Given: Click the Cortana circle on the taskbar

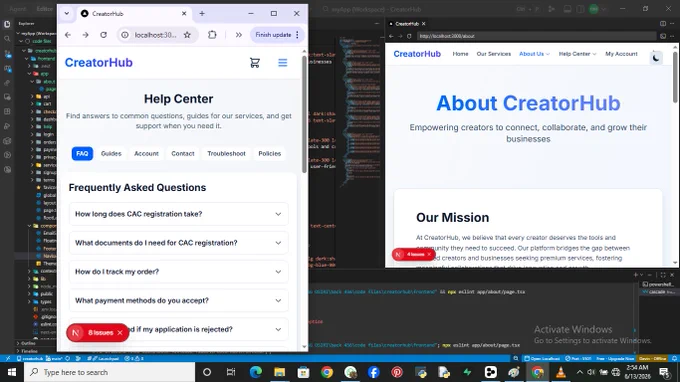Looking at the screenshot, I should 207,372.
